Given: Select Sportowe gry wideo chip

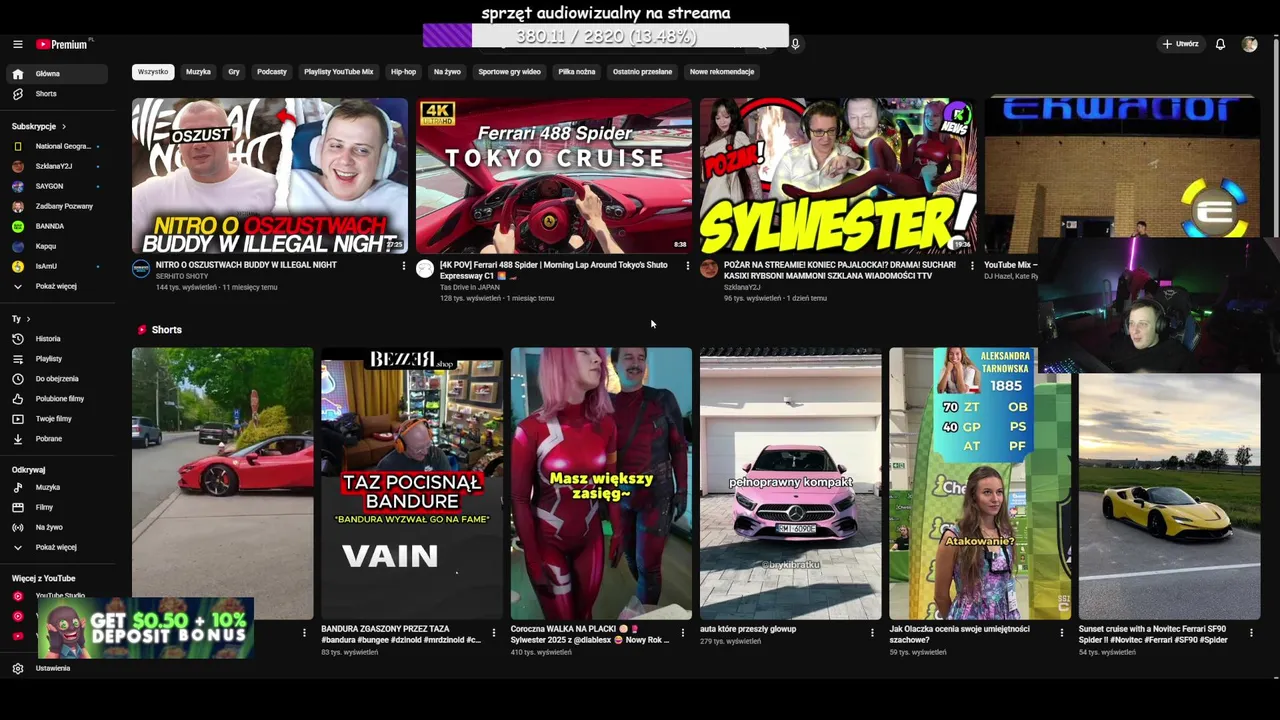Looking at the screenshot, I should [509, 72].
